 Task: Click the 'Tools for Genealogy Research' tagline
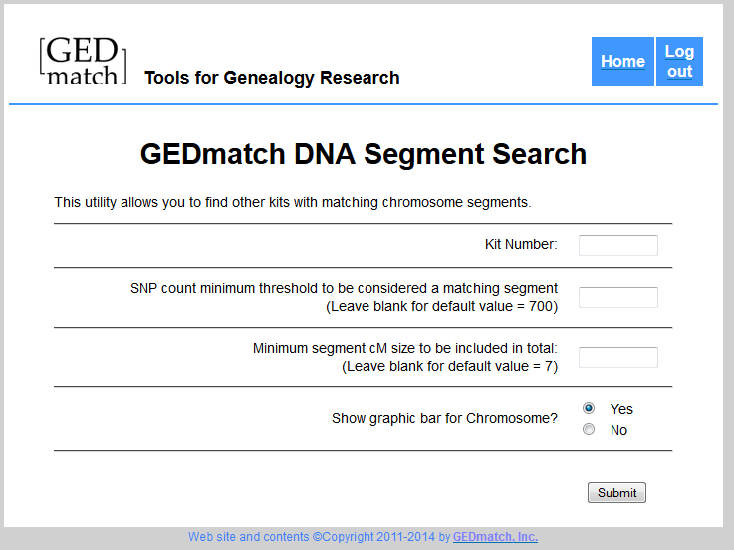point(272,78)
